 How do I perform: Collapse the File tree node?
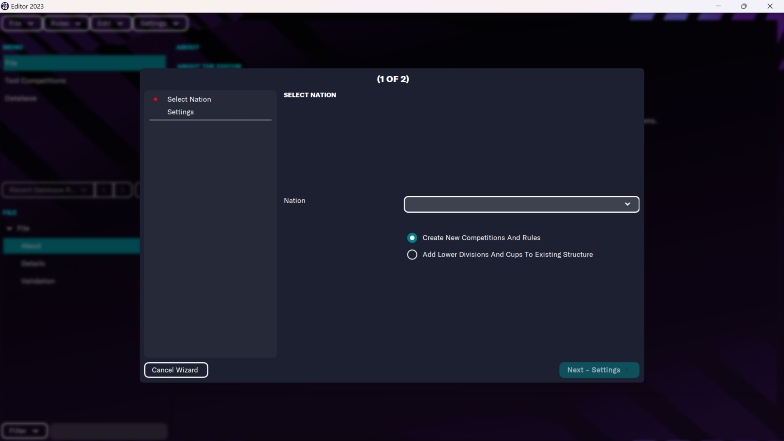[x=9, y=228]
